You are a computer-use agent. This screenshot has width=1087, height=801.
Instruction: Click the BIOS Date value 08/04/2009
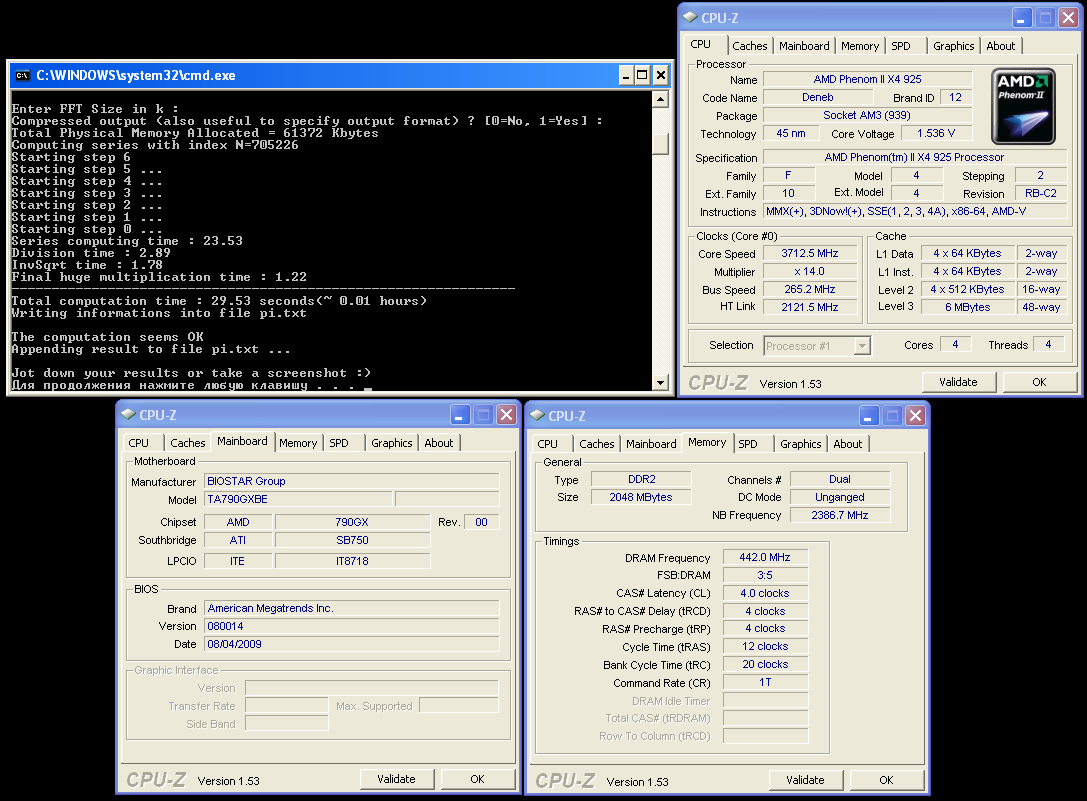[351, 644]
